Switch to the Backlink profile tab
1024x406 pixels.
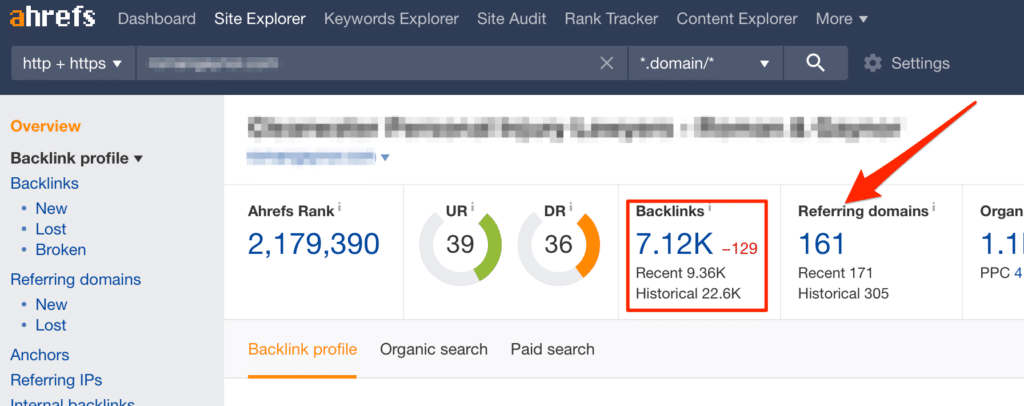point(302,349)
